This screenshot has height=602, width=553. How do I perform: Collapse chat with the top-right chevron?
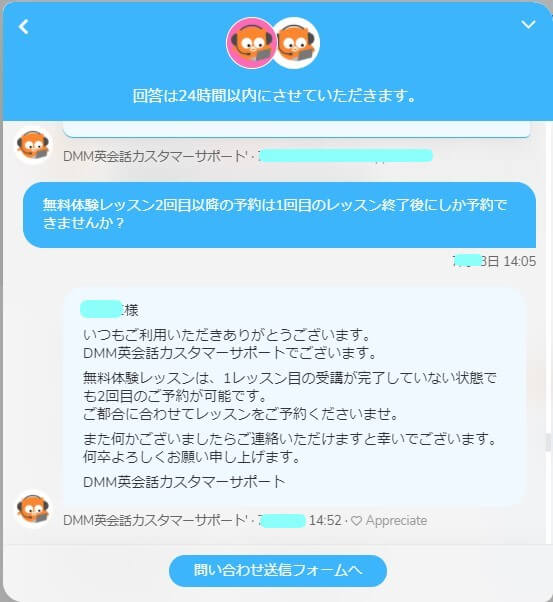click(x=528, y=25)
